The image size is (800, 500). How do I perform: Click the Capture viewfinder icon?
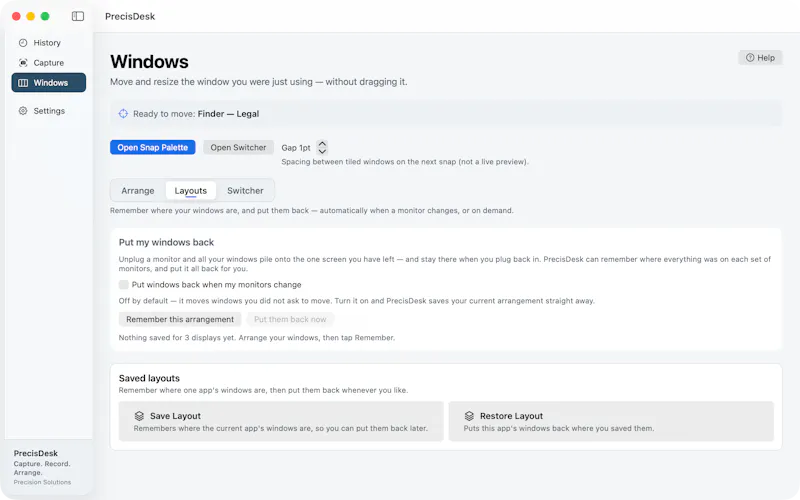23,63
